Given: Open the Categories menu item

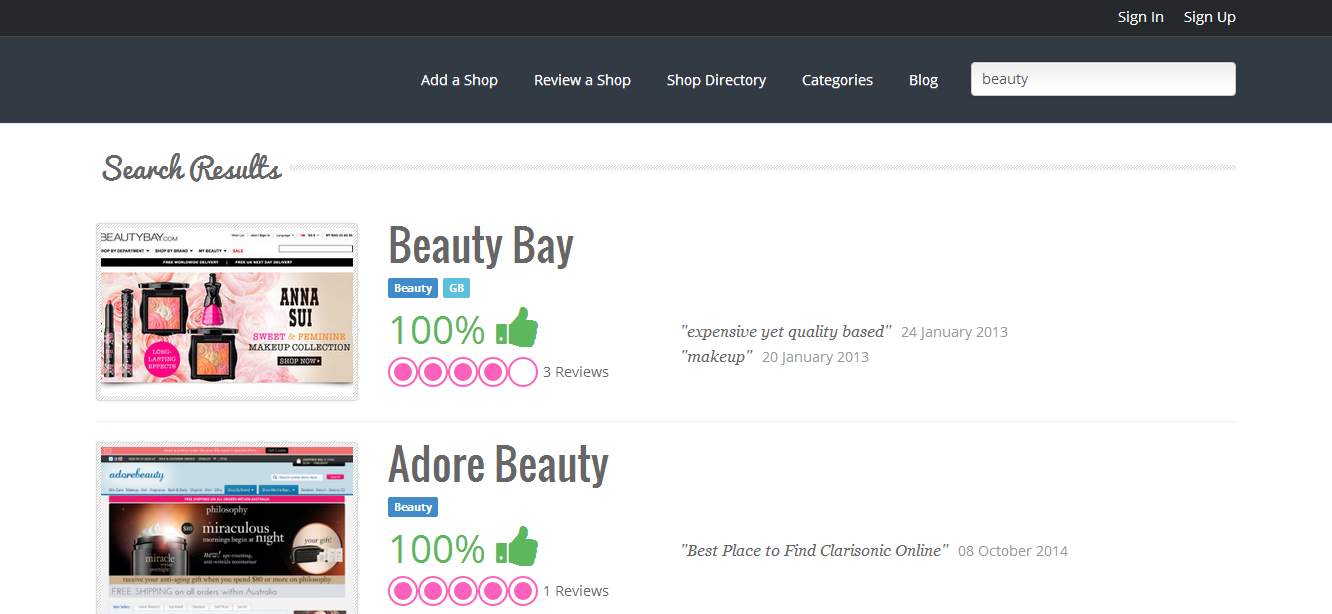Looking at the screenshot, I should 837,80.
